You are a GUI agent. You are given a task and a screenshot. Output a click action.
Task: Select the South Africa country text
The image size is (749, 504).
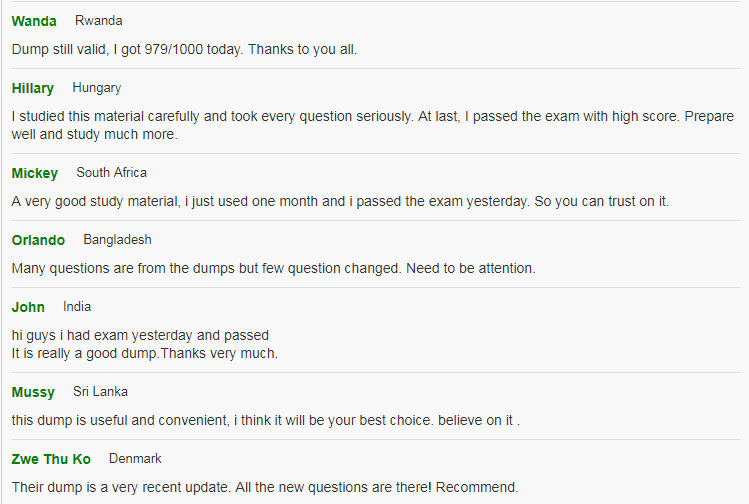(x=111, y=172)
